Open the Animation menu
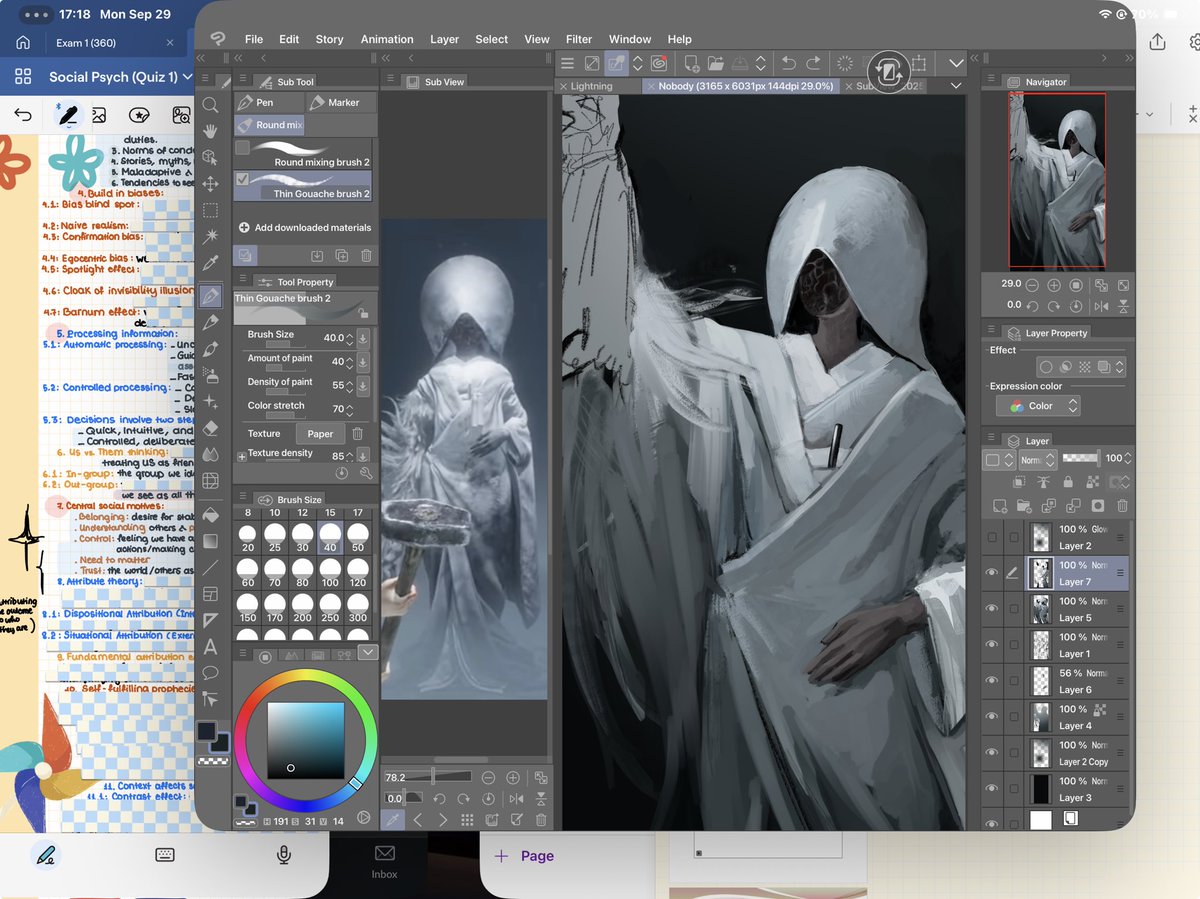Image resolution: width=1200 pixels, height=899 pixels. 387,39
